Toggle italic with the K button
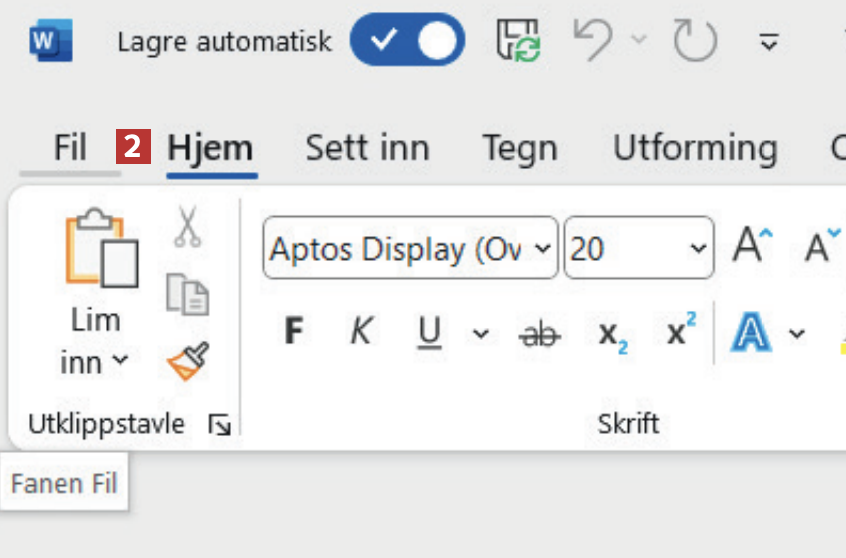 coord(361,332)
